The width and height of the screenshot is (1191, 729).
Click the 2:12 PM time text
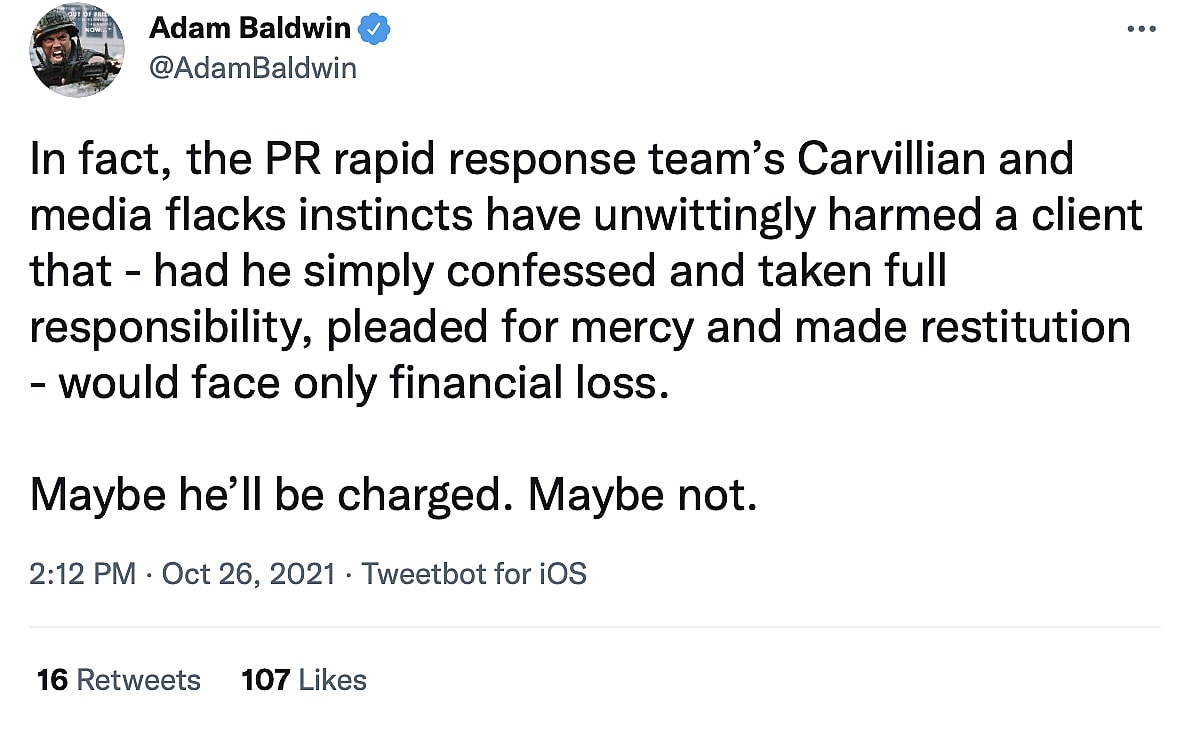82,574
